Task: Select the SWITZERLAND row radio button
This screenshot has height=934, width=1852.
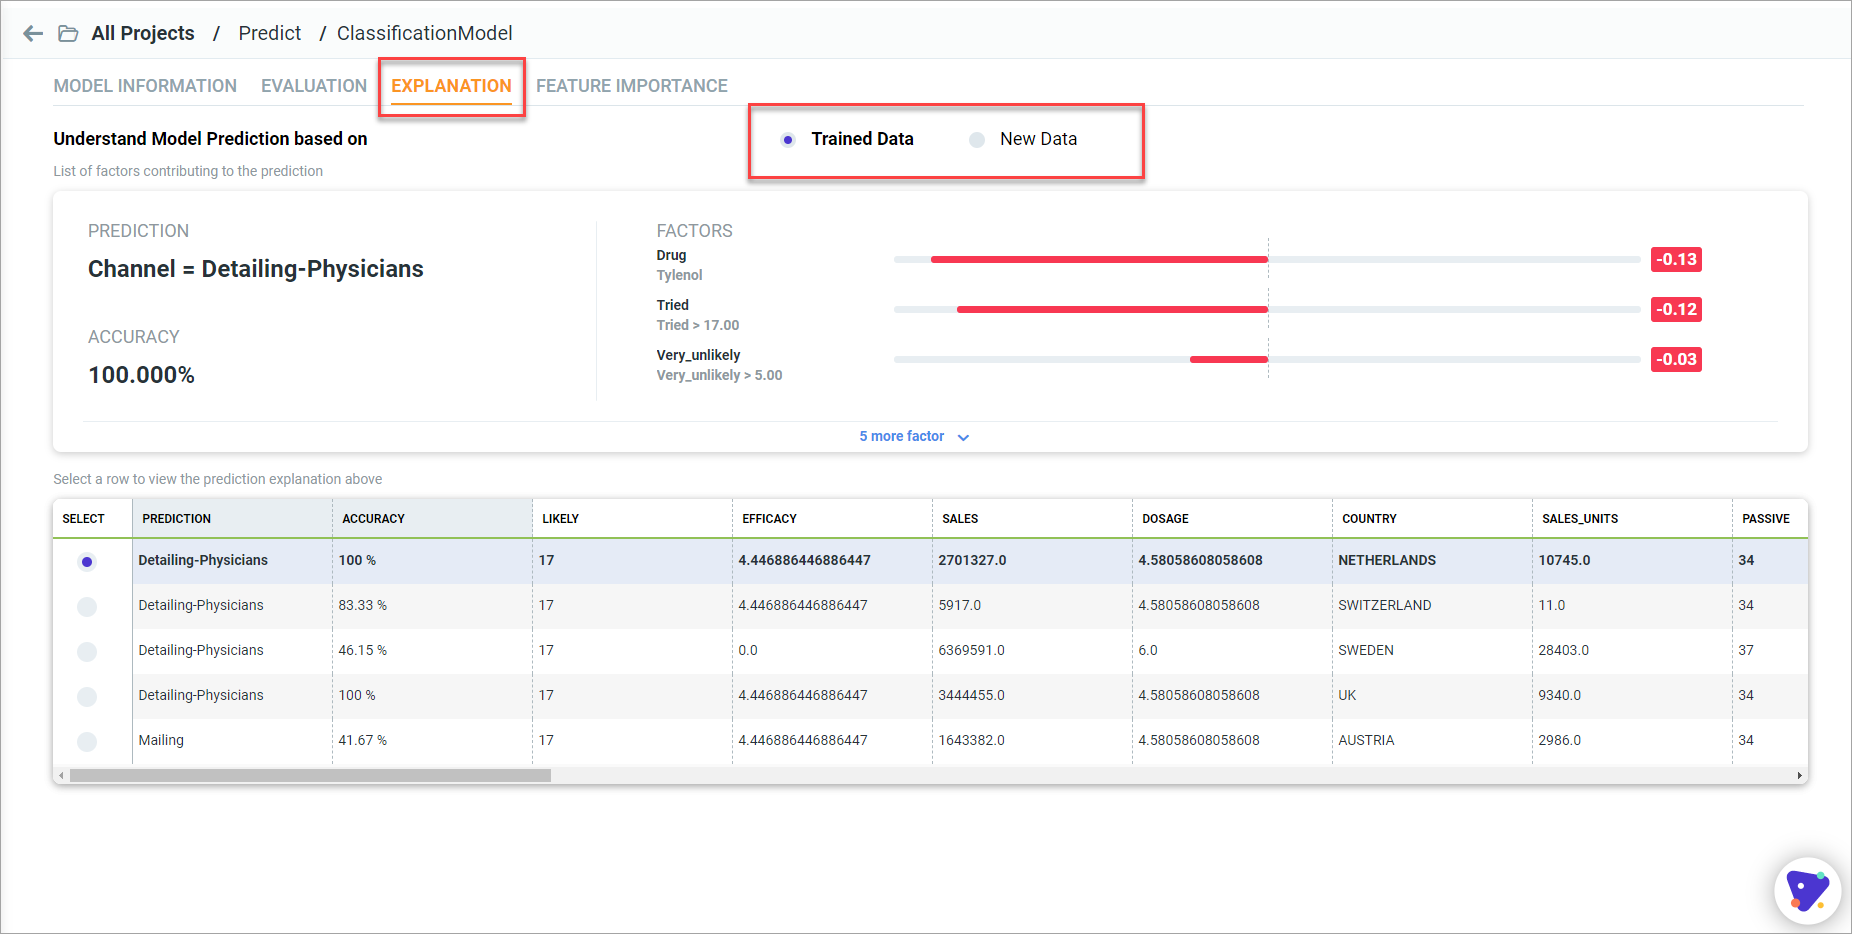Action: 87,607
